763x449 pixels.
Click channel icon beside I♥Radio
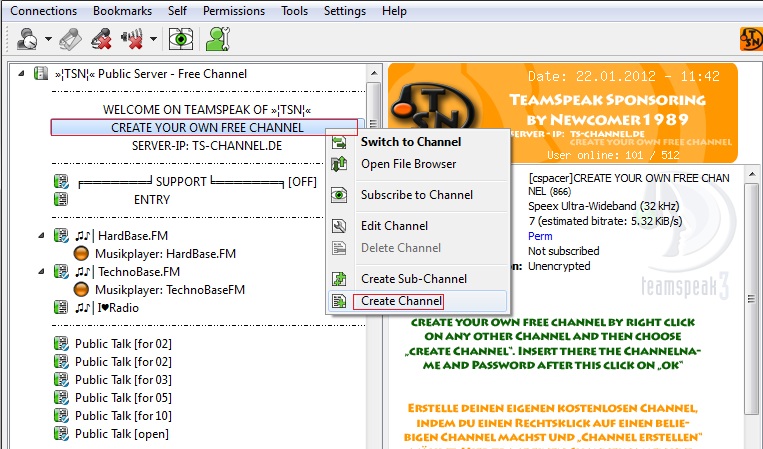click(61, 307)
